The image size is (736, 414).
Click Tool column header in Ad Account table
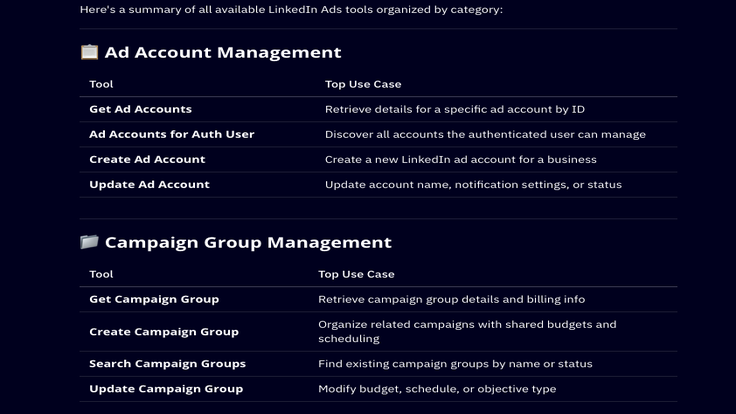click(101, 84)
